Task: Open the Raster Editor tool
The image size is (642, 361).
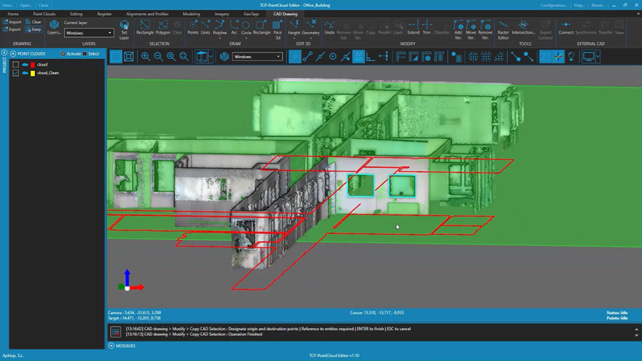Action: click(x=503, y=29)
